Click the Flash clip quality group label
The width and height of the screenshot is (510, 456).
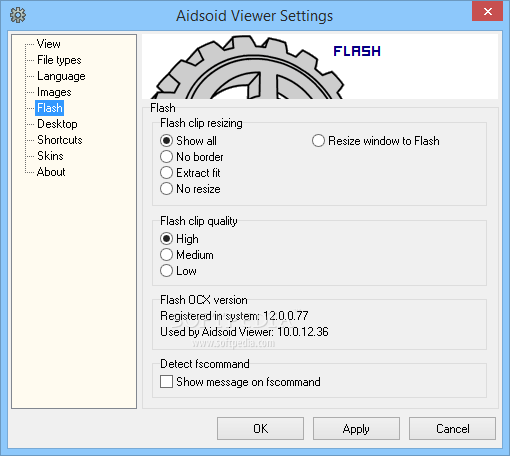(x=199, y=221)
